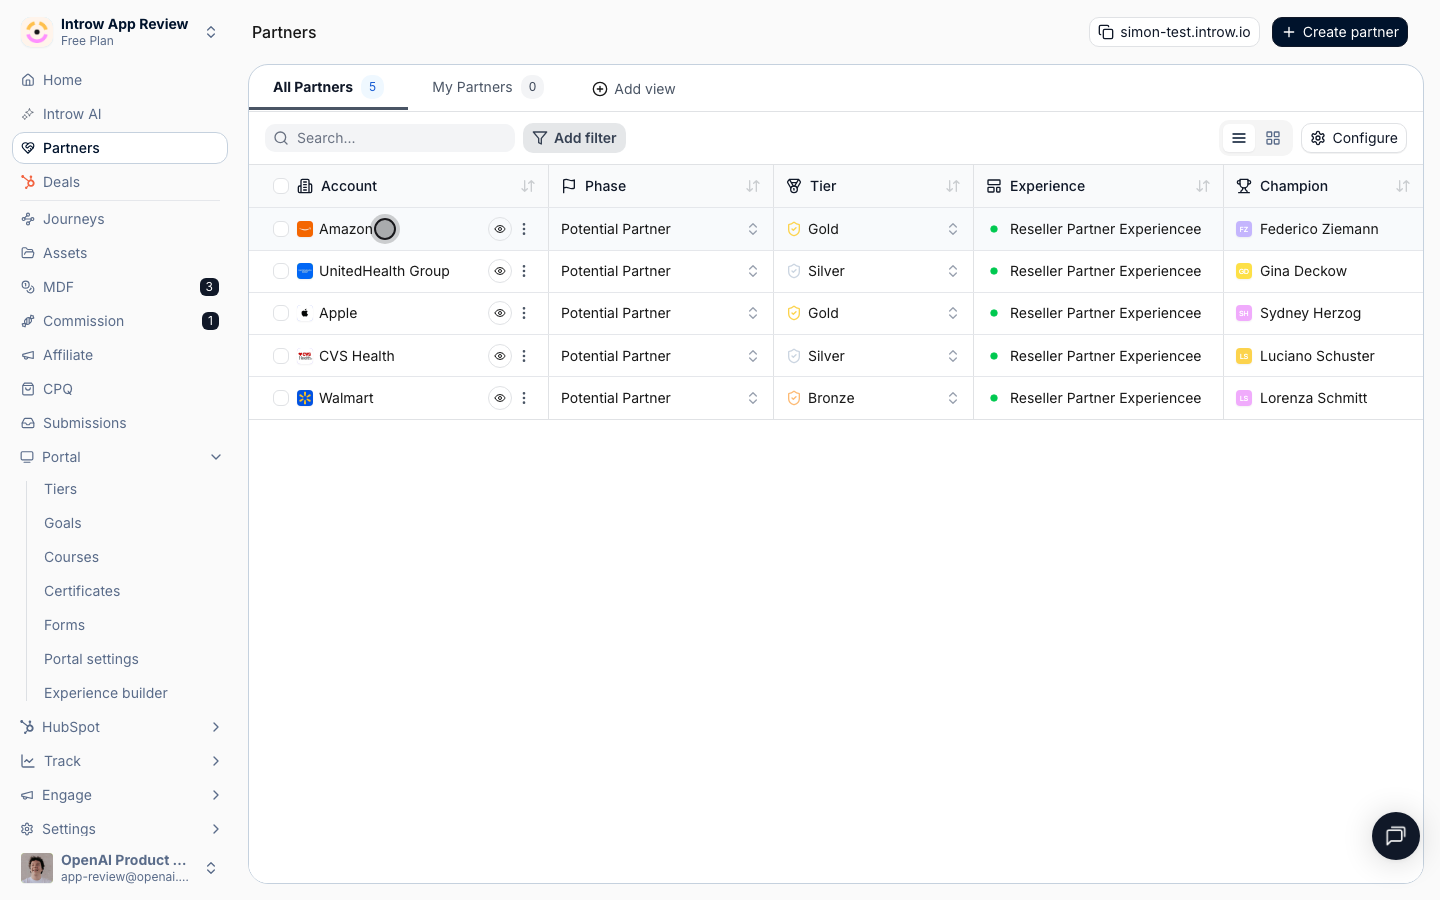Viewport: 1440px width, 900px height.
Task: Check the Amazon row checkbox
Action: pos(281,229)
